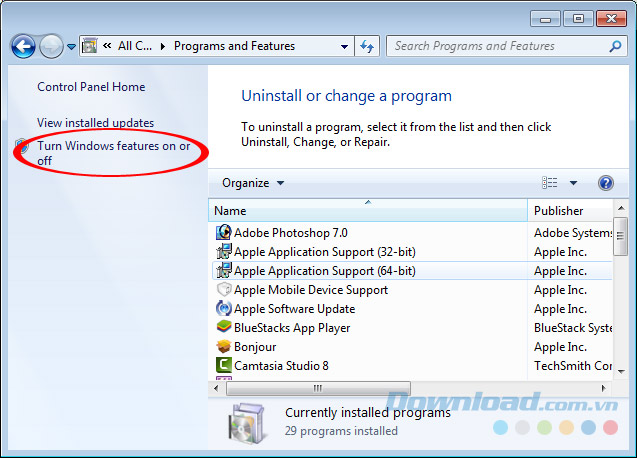Select Apple Application Support (64-bit) row
This screenshot has width=637, height=458.
(x=412, y=271)
